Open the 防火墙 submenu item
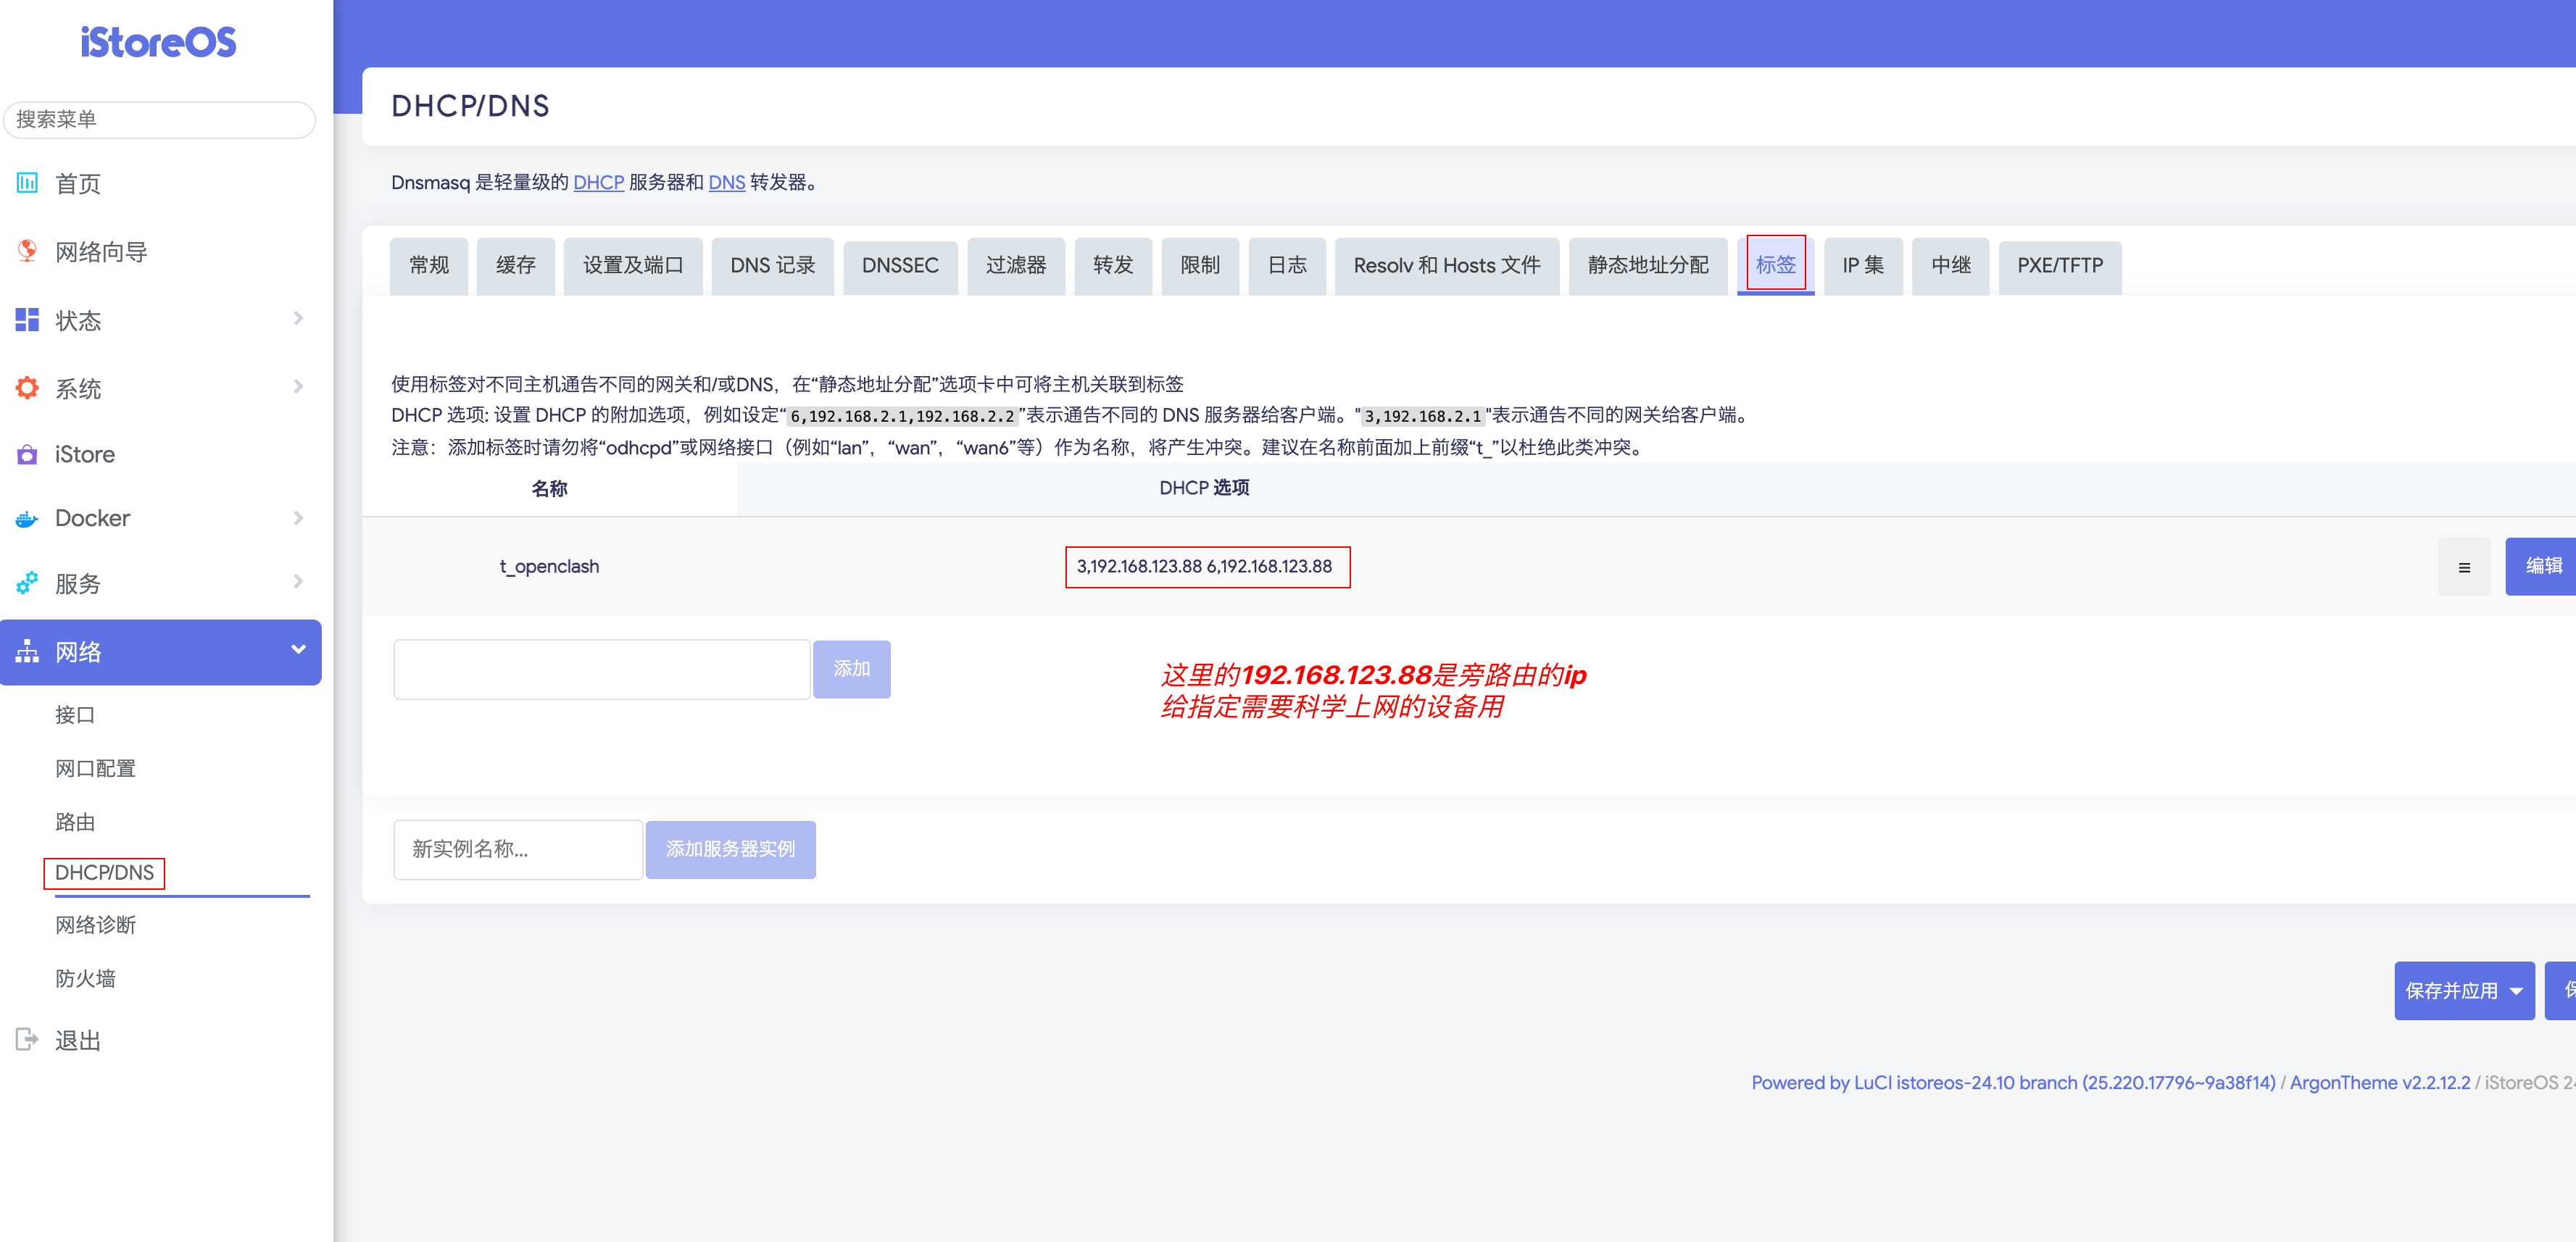This screenshot has width=2576, height=1242. (x=85, y=979)
